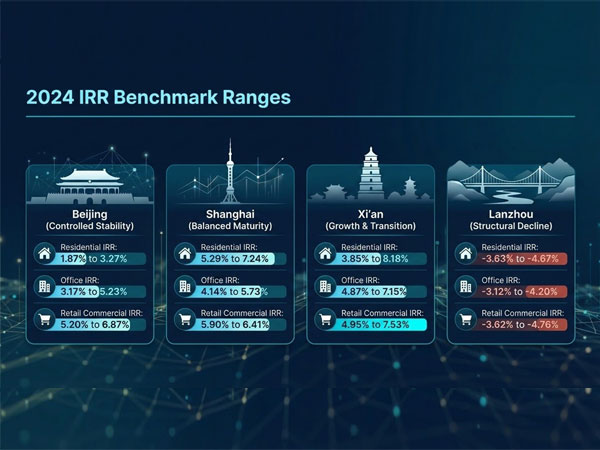Click the Lanzhou residential bar -3.63% to -4.67%
Viewport: 600px width, 450px height.
tap(520, 259)
